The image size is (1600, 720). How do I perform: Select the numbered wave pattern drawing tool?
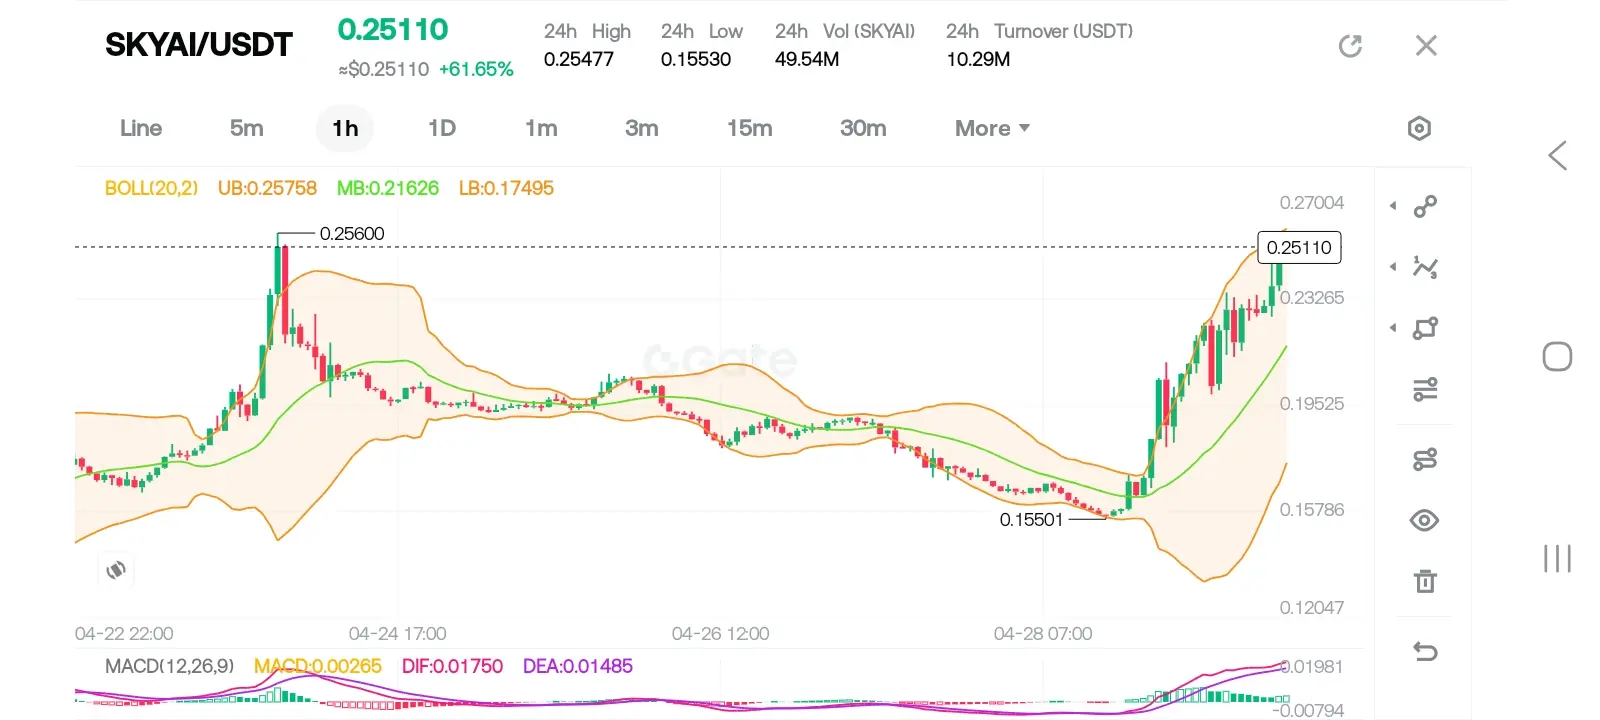pos(1425,267)
